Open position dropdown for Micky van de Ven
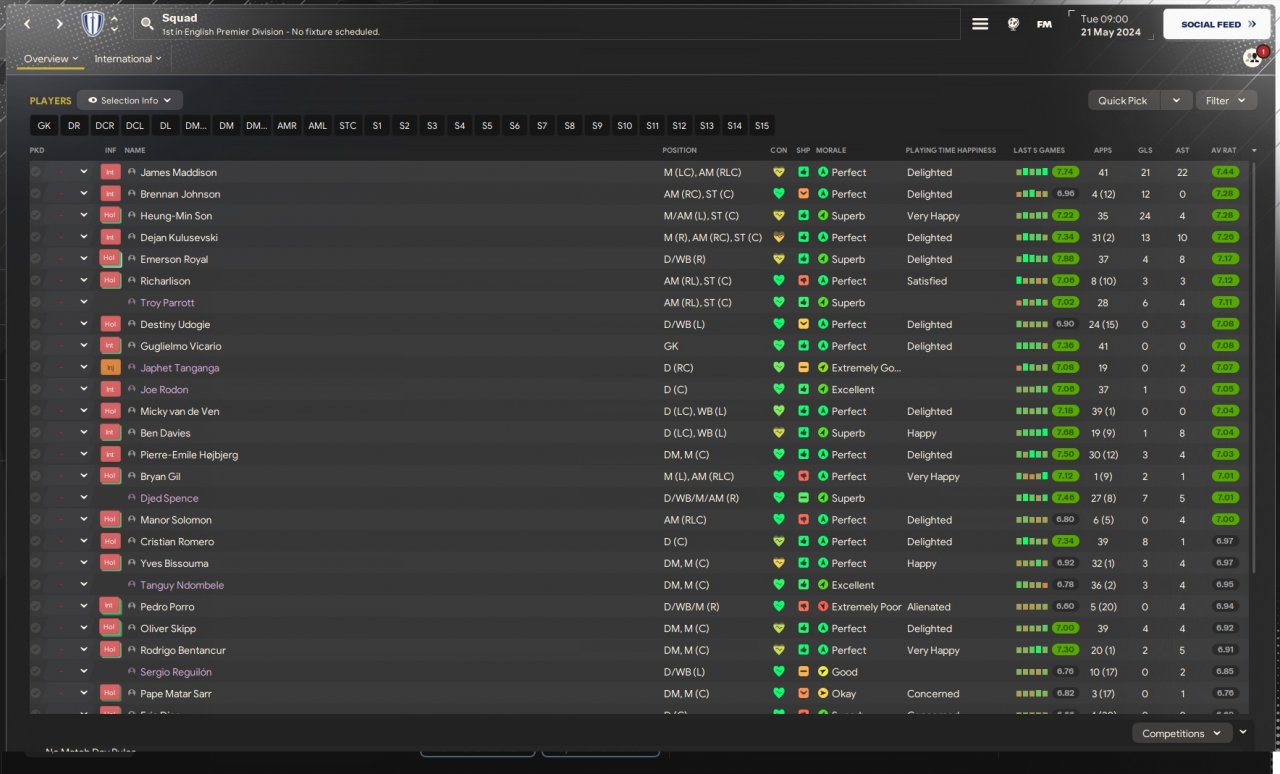 (x=84, y=411)
